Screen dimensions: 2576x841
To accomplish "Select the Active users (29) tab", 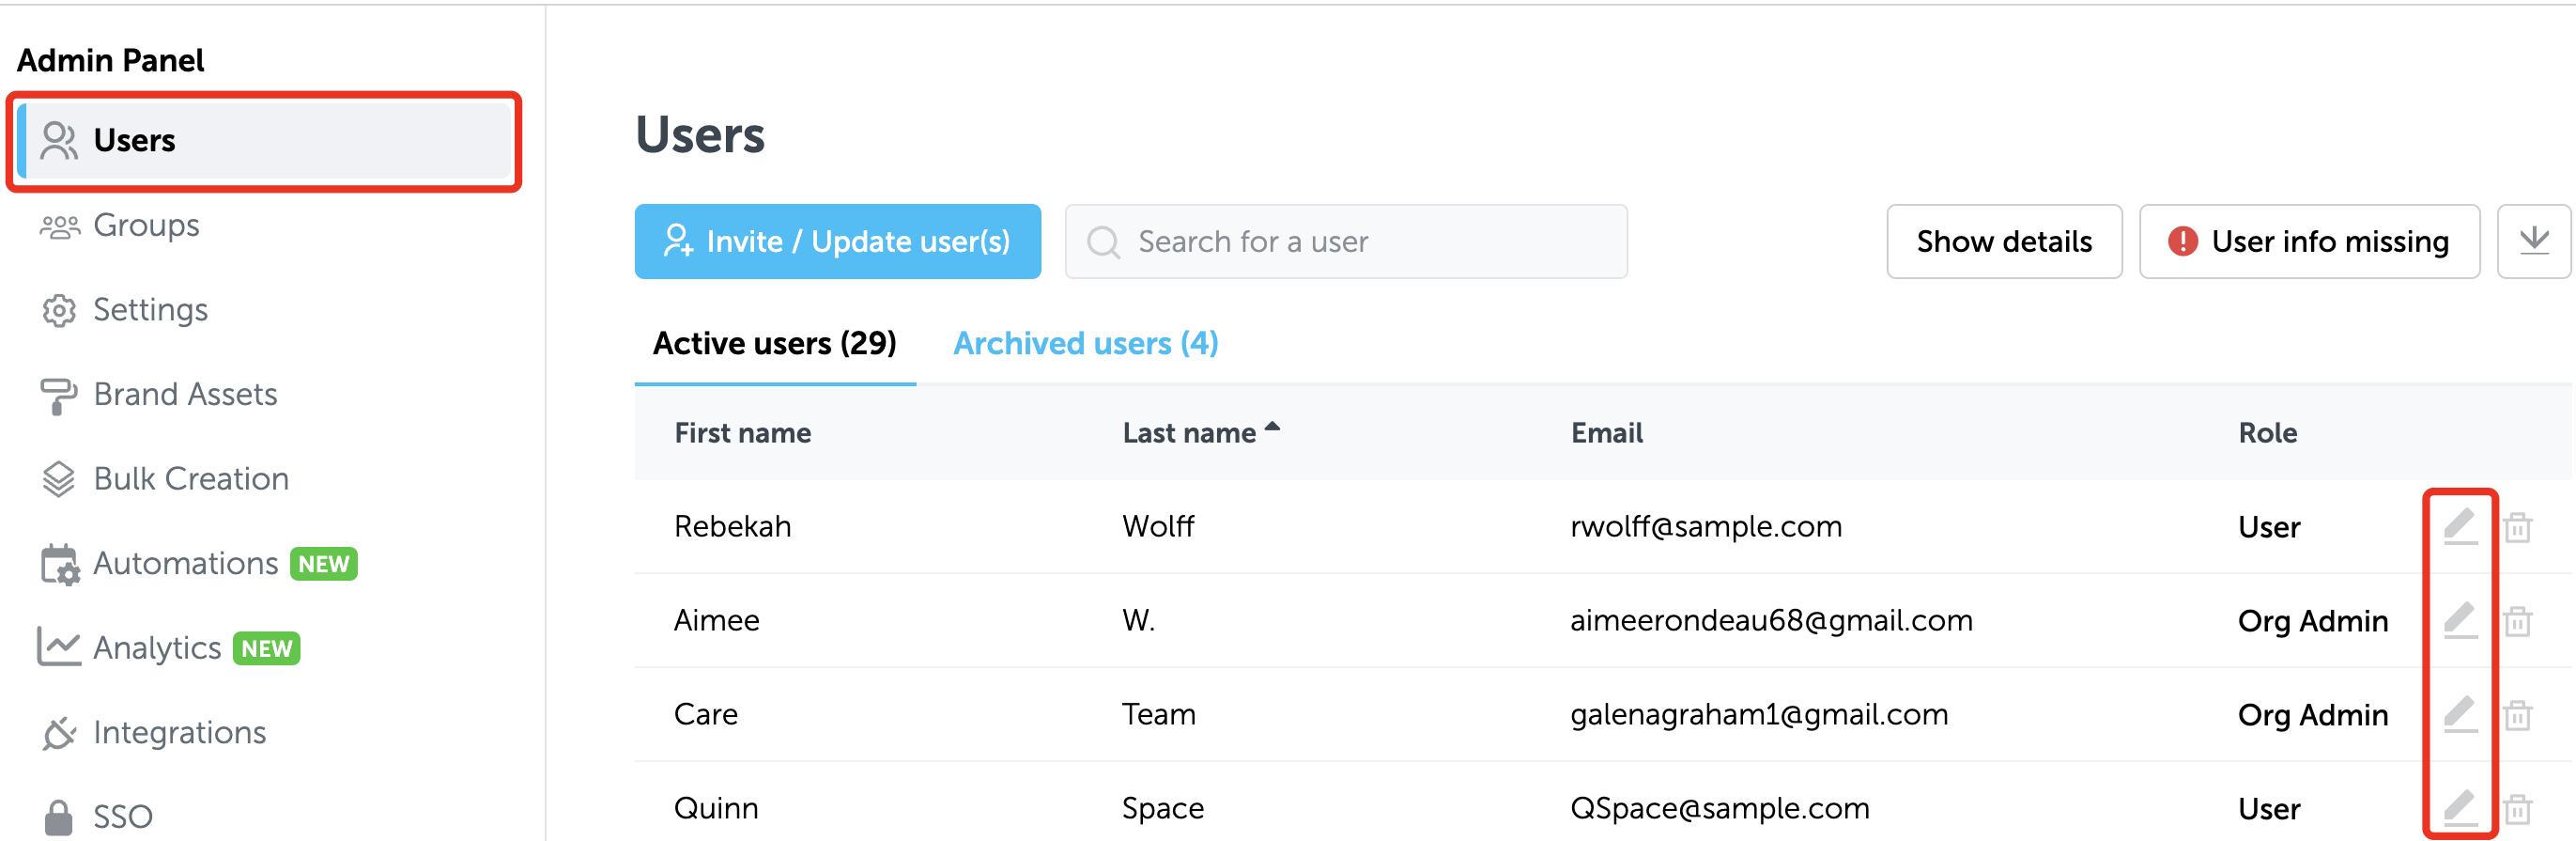I will pyautogui.click(x=774, y=343).
